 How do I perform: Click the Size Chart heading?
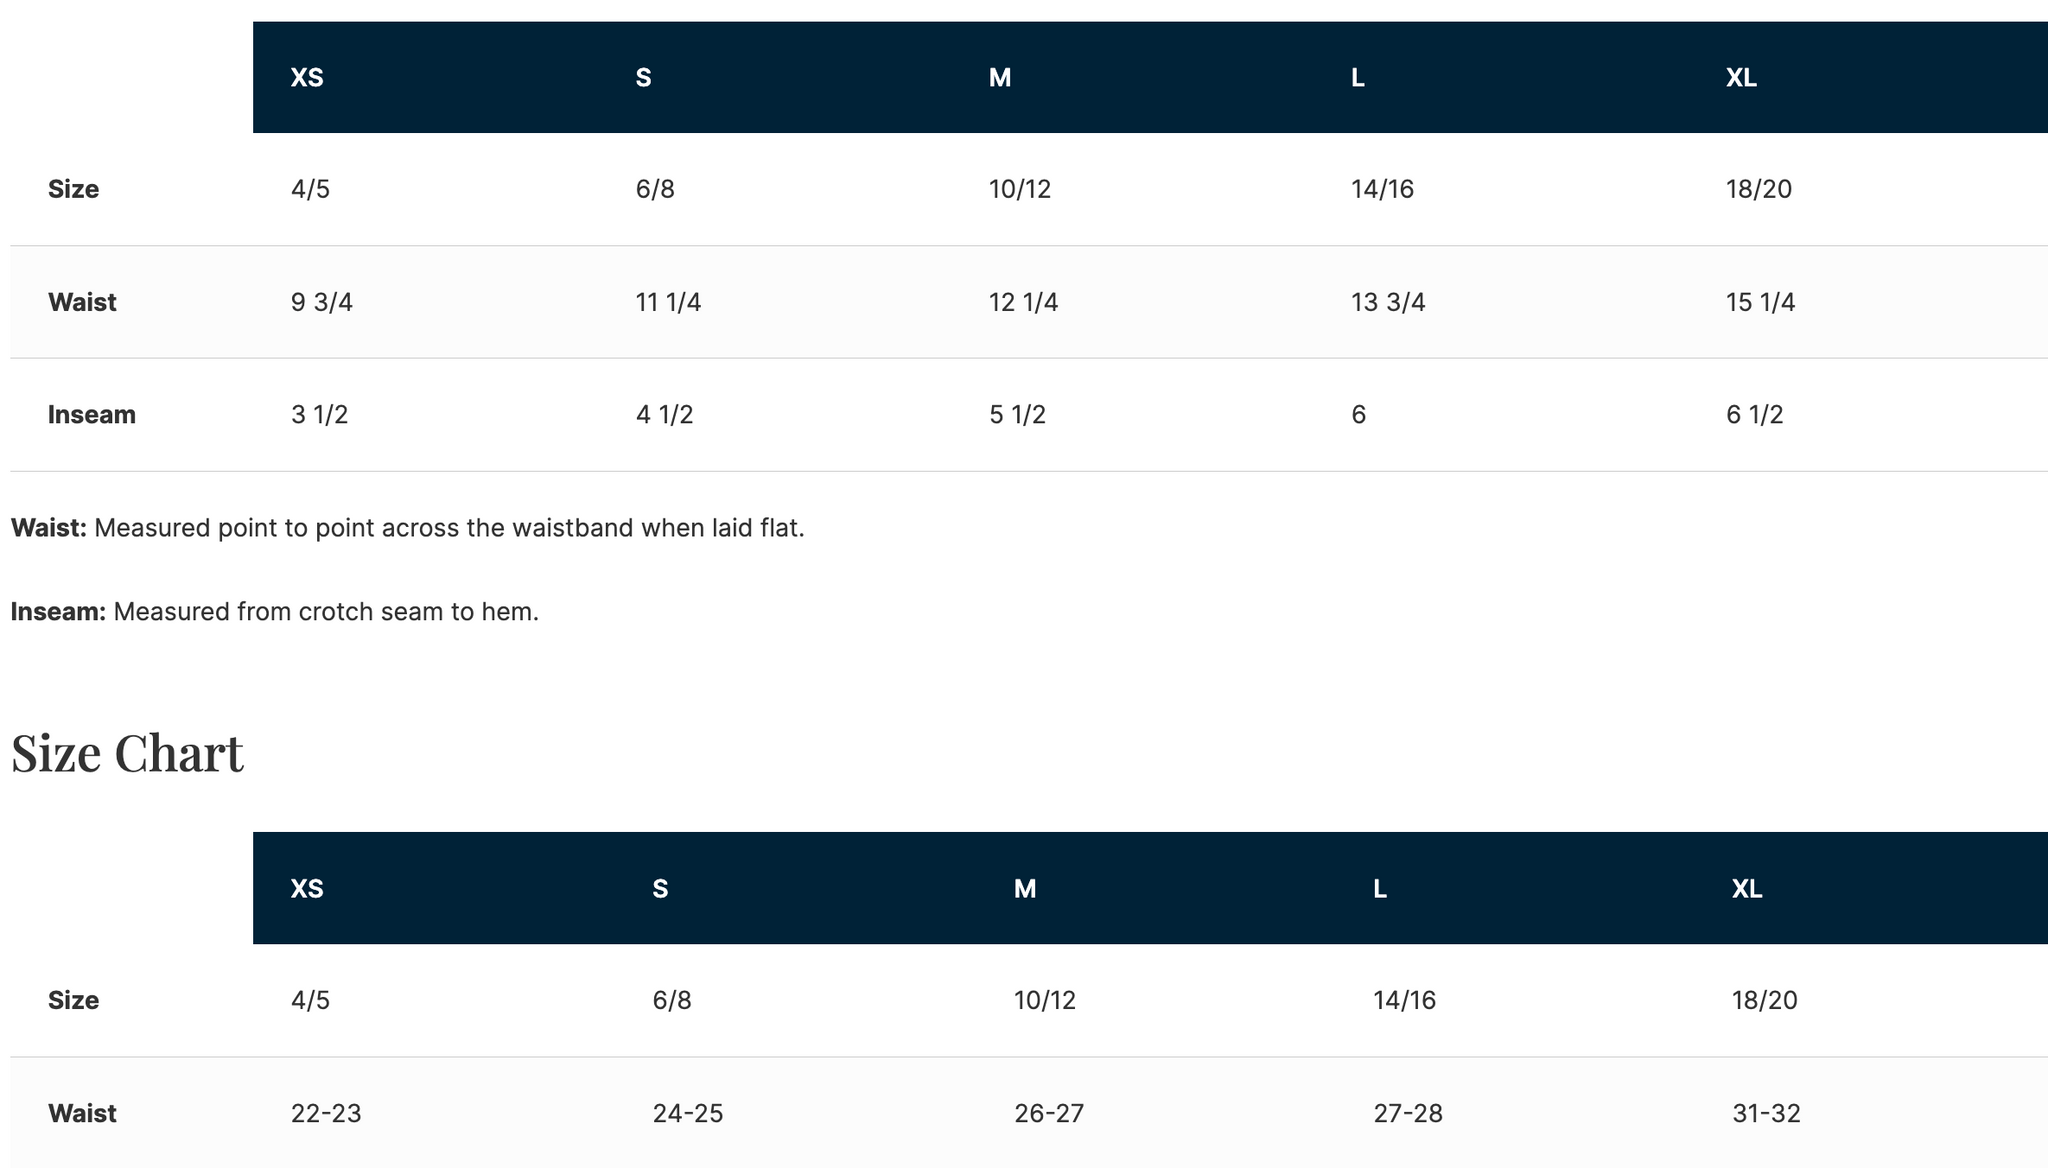point(127,753)
